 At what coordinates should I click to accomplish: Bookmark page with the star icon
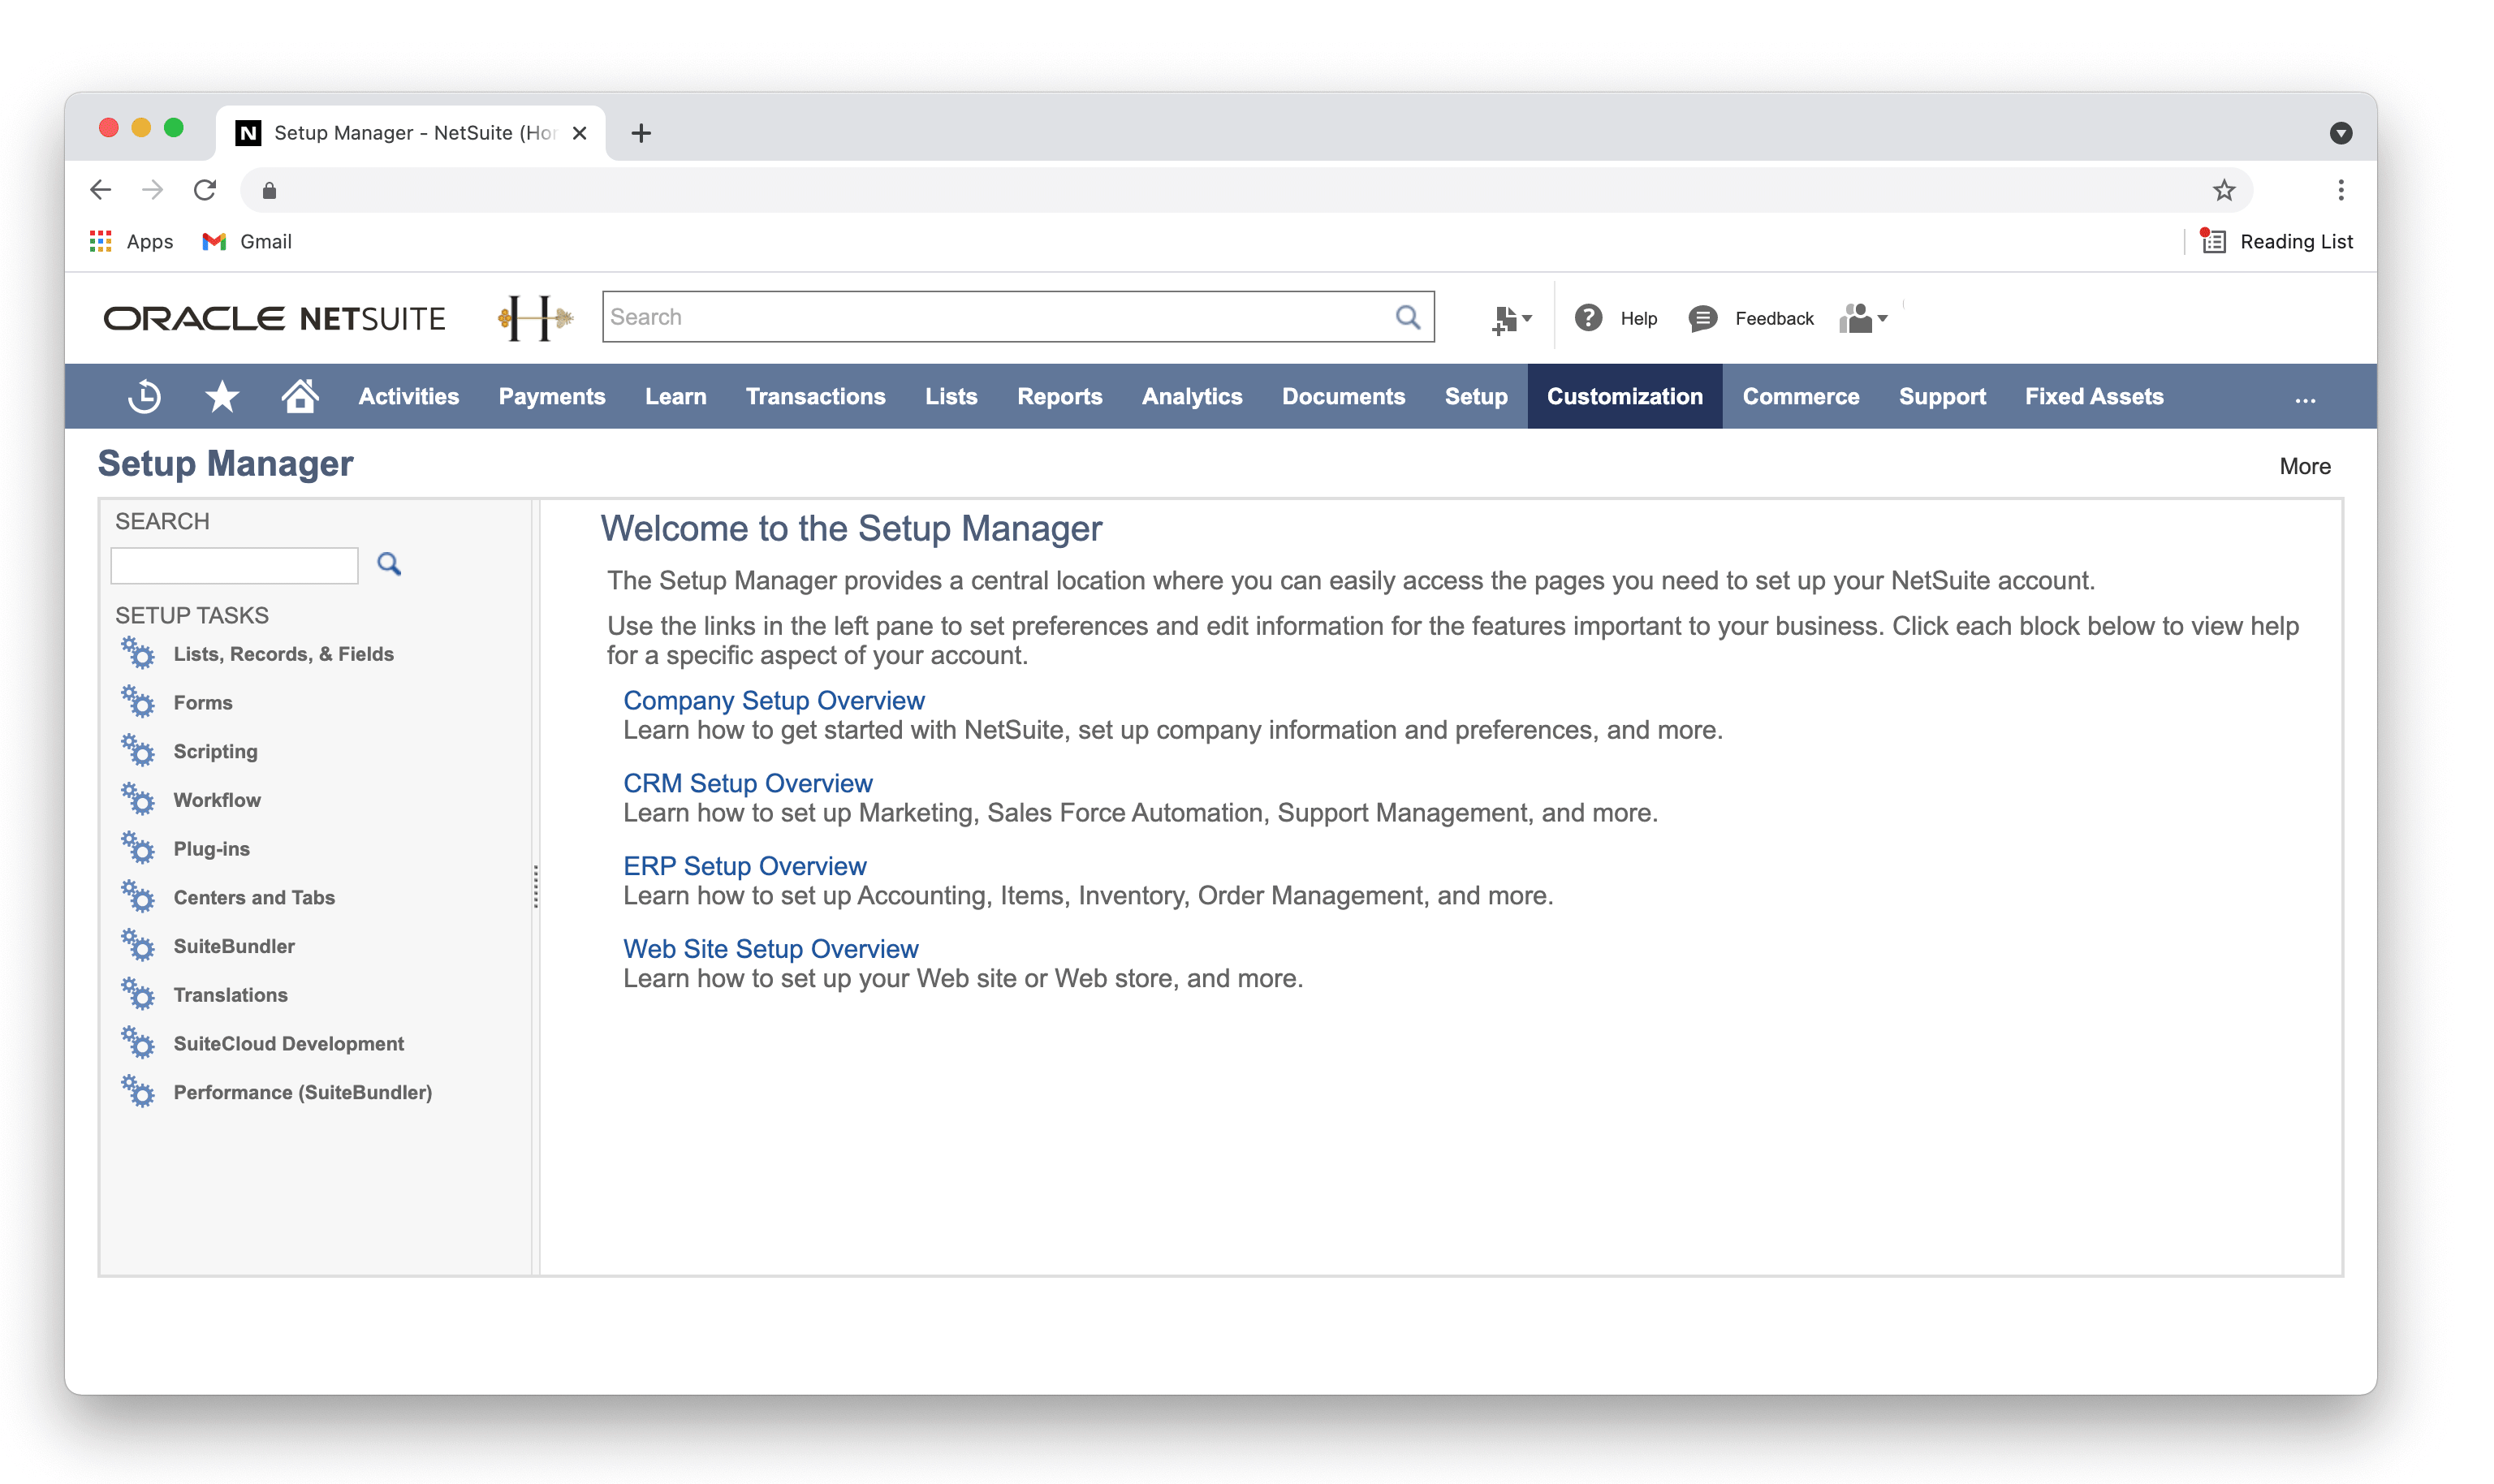(2223, 190)
